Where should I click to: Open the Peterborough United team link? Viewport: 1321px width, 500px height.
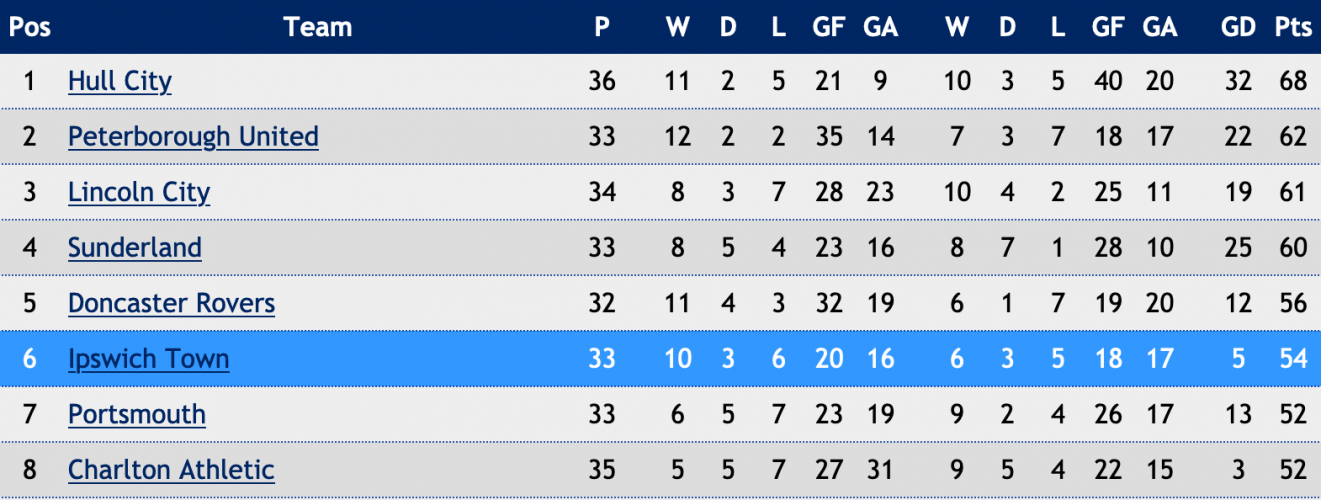coord(193,136)
